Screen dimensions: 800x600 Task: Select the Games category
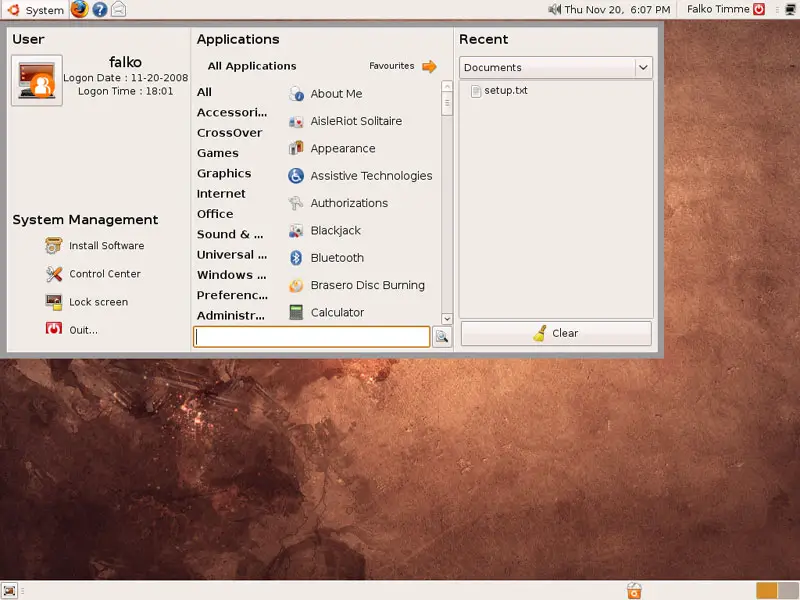[217, 153]
